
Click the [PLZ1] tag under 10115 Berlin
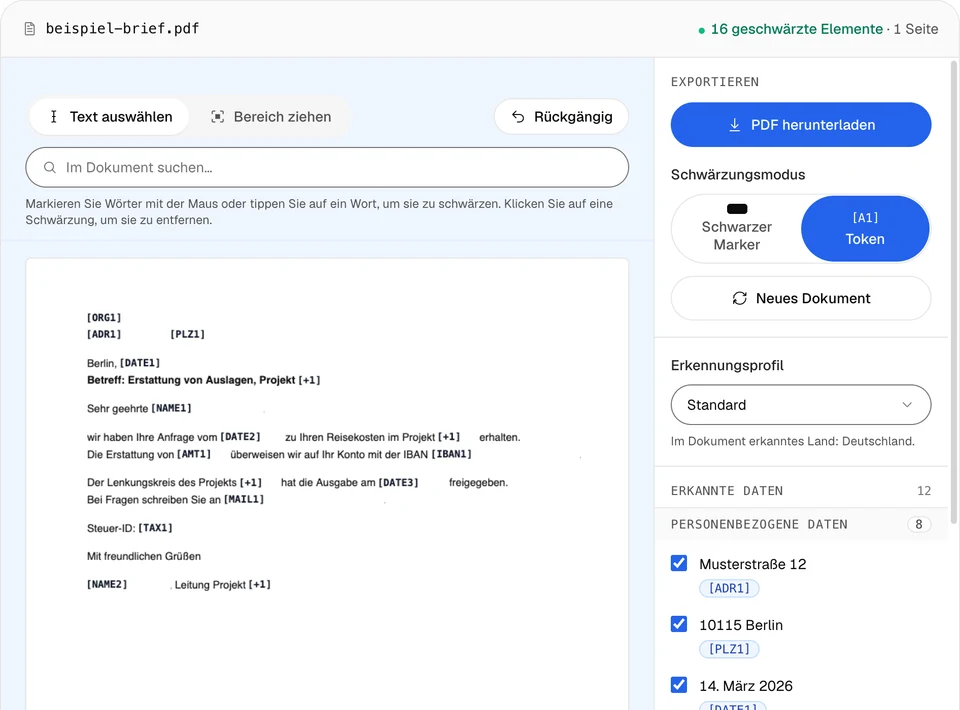pyautogui.click(x=729, y=649)
